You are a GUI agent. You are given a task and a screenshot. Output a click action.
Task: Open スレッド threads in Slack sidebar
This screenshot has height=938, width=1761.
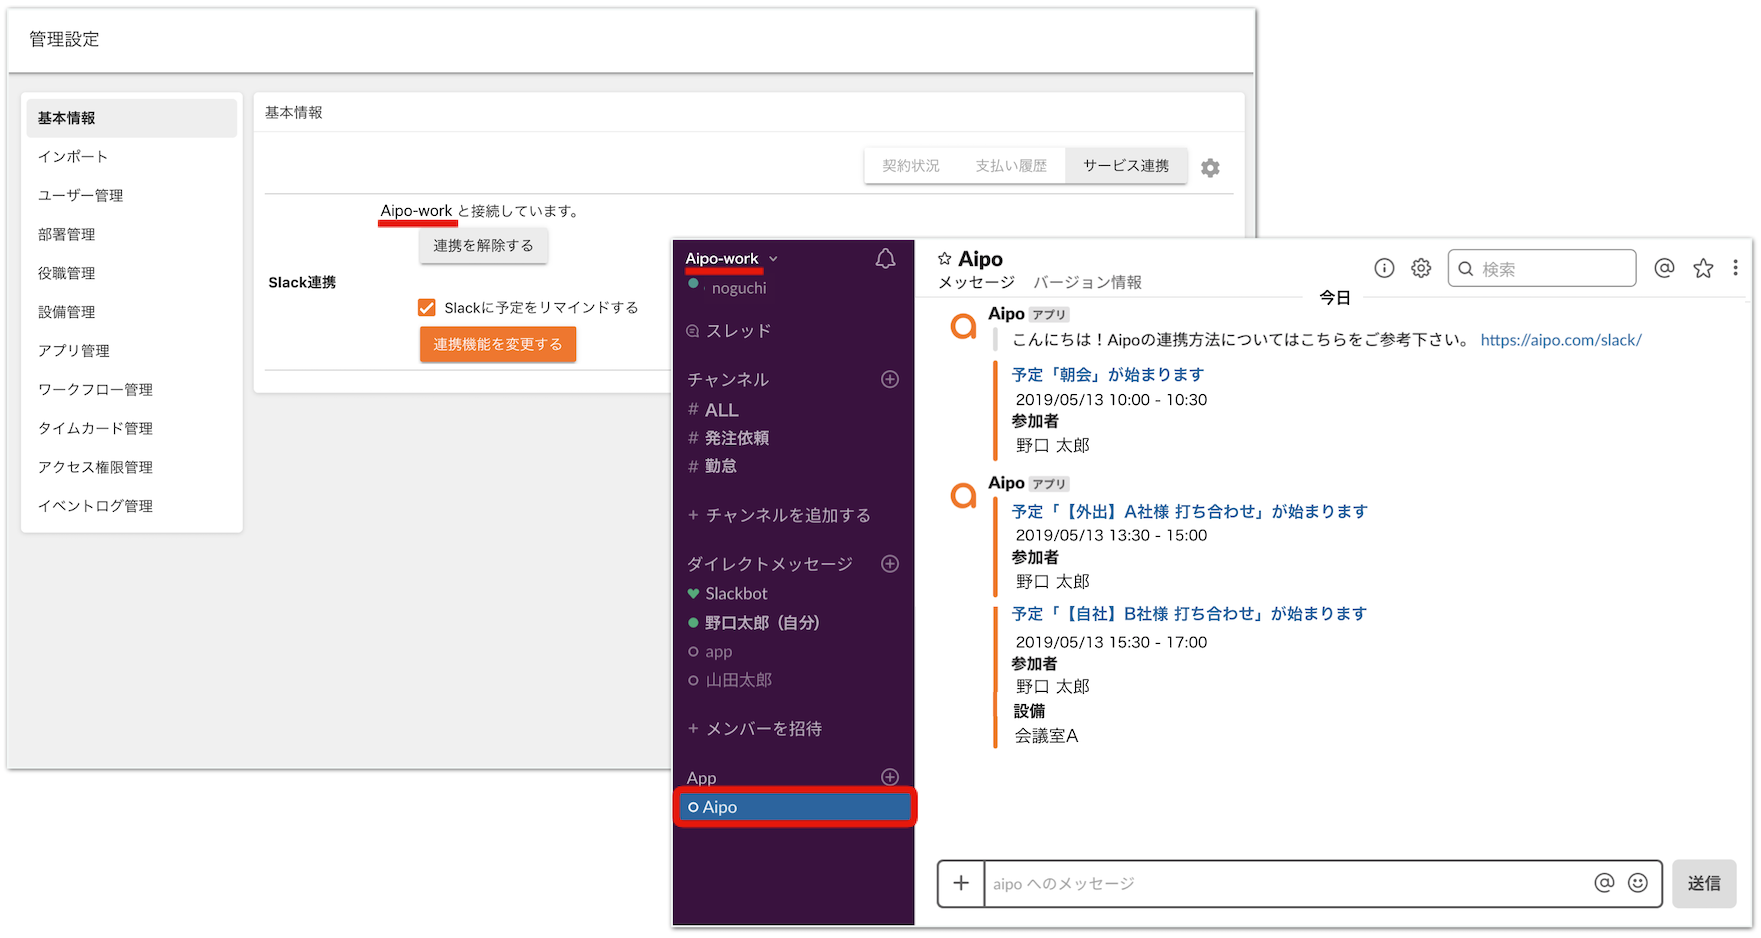[728, 331]
